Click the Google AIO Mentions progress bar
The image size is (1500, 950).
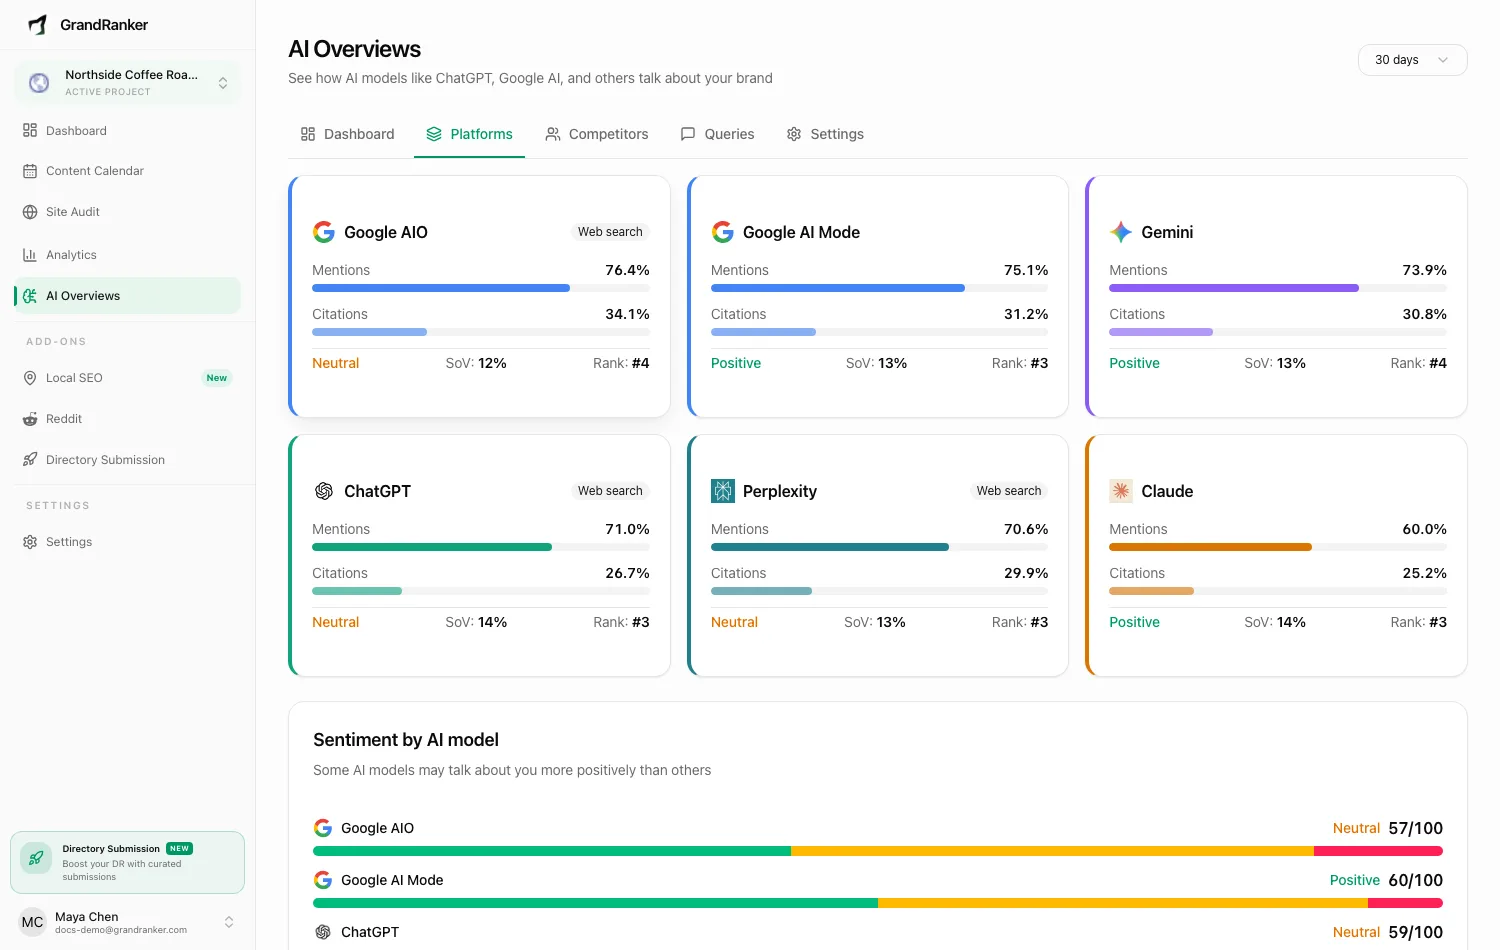tap(481, 288)
